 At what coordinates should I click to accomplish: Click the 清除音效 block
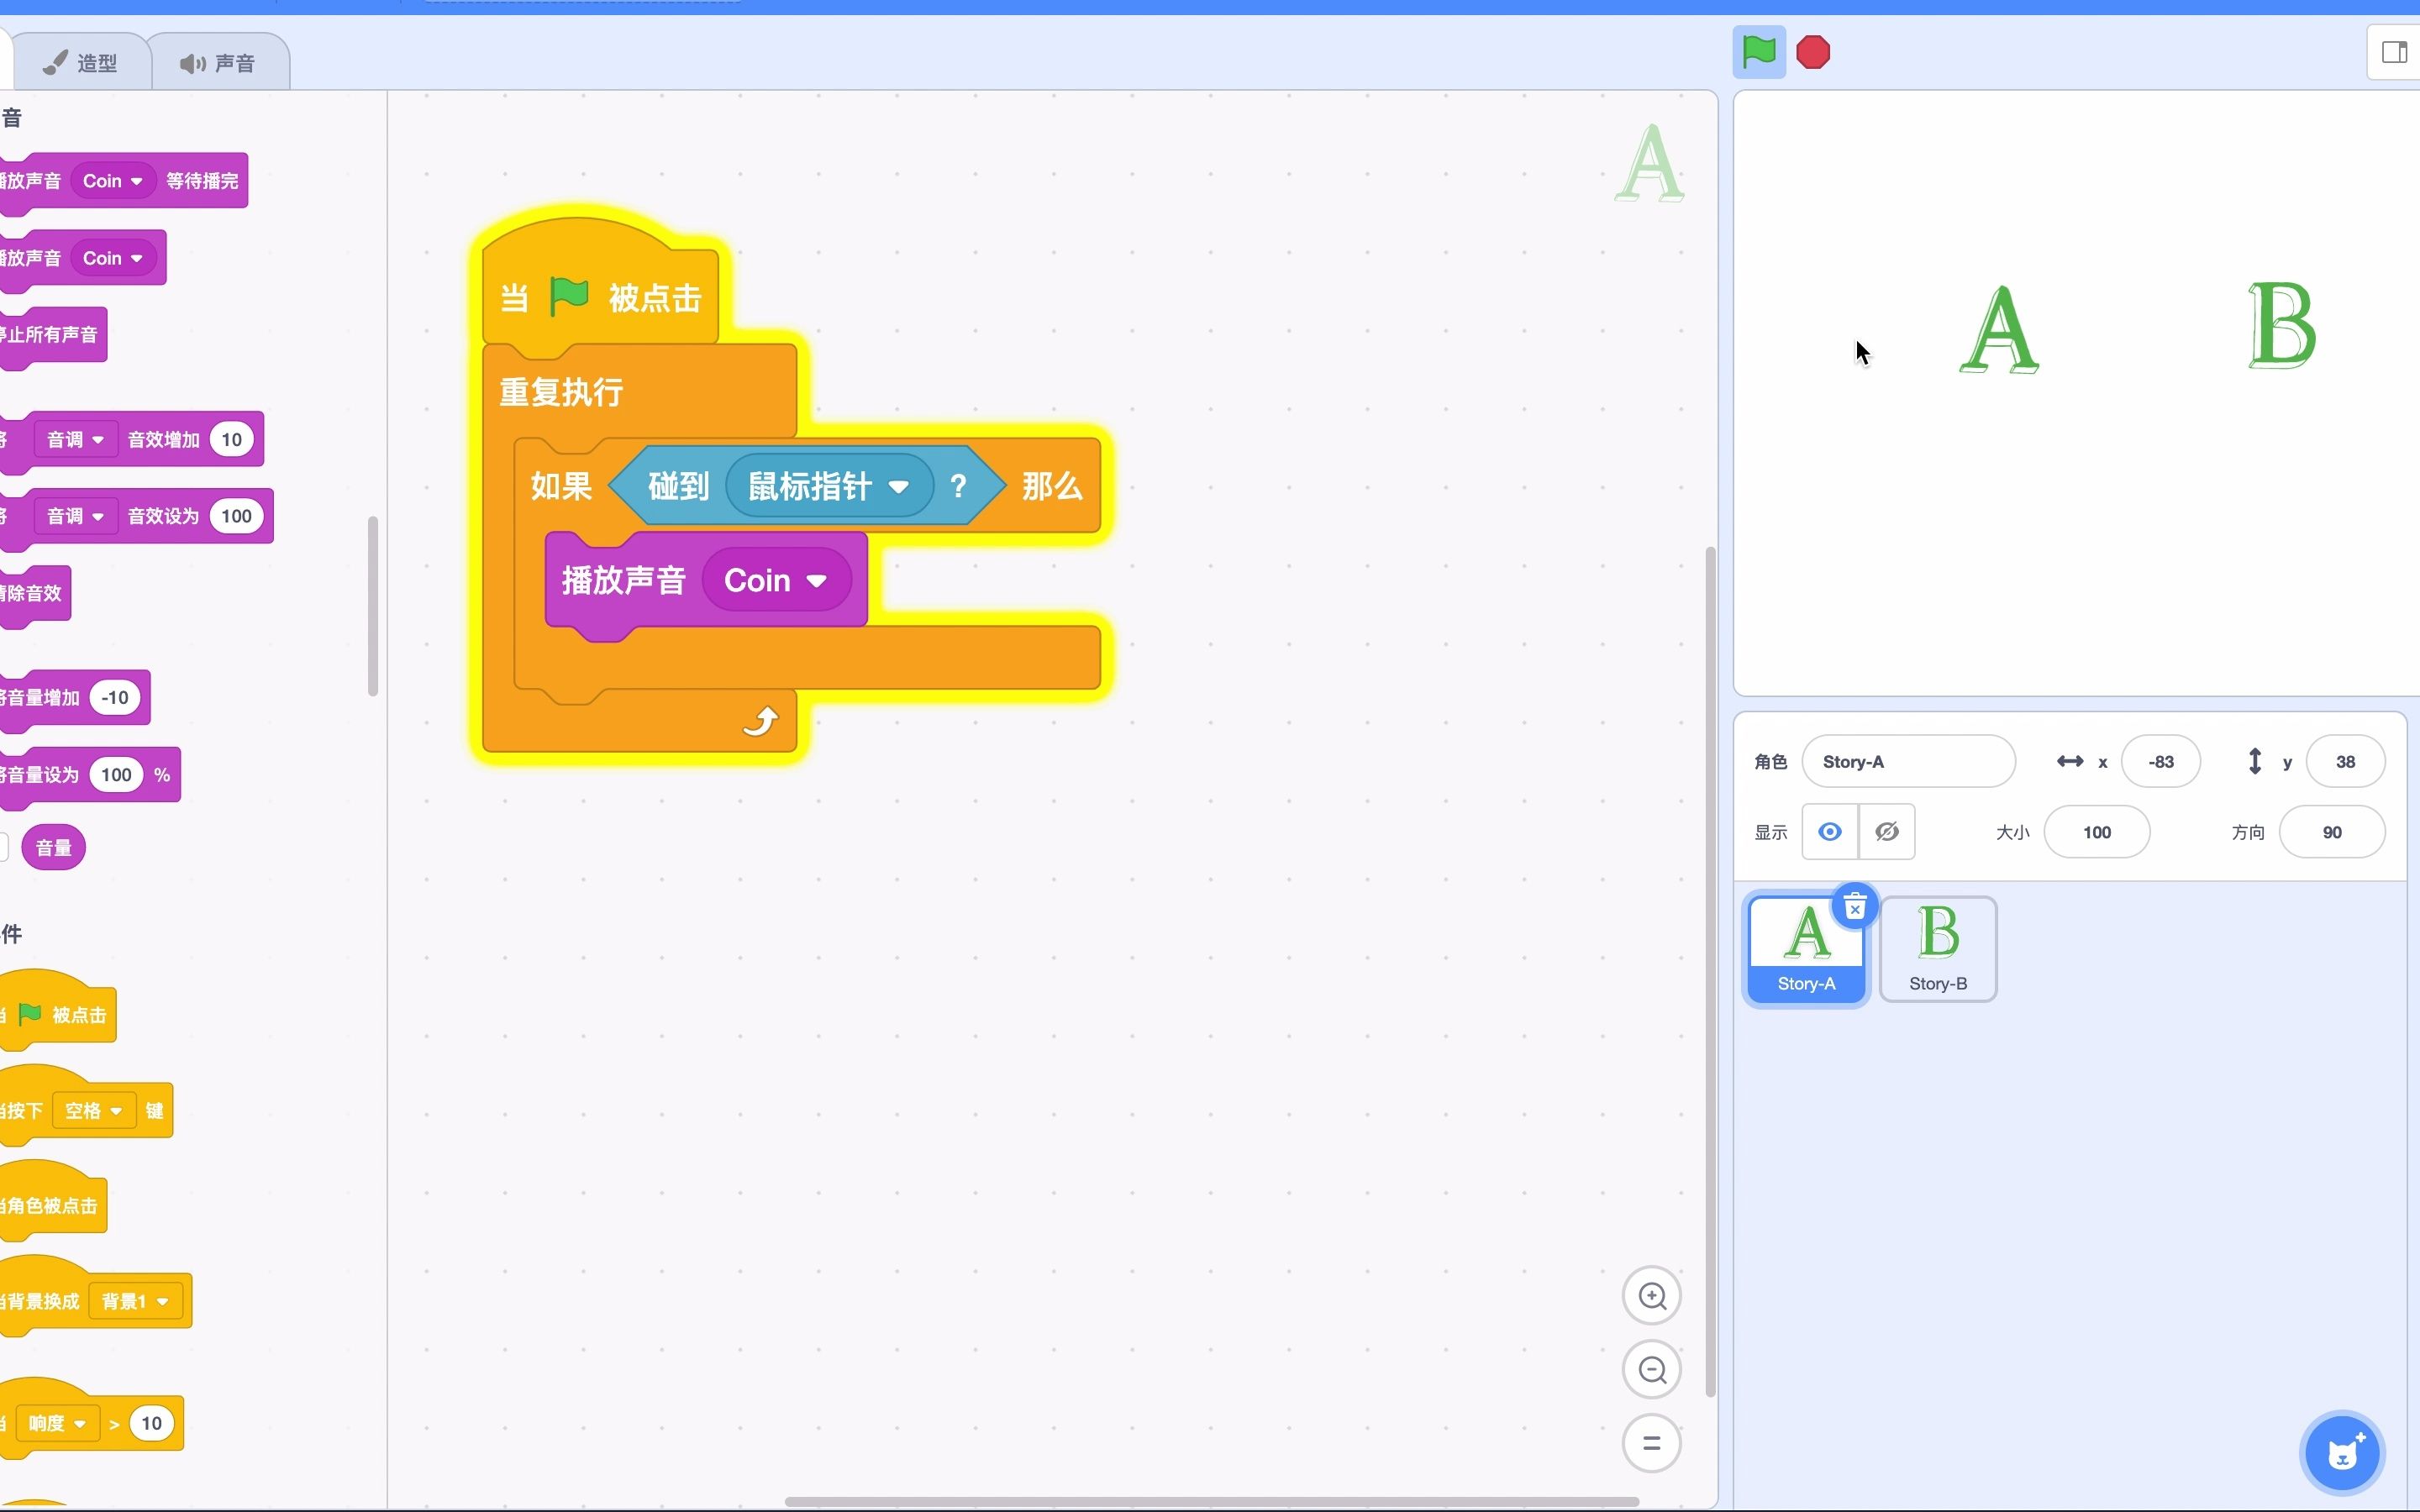[34, 593]
